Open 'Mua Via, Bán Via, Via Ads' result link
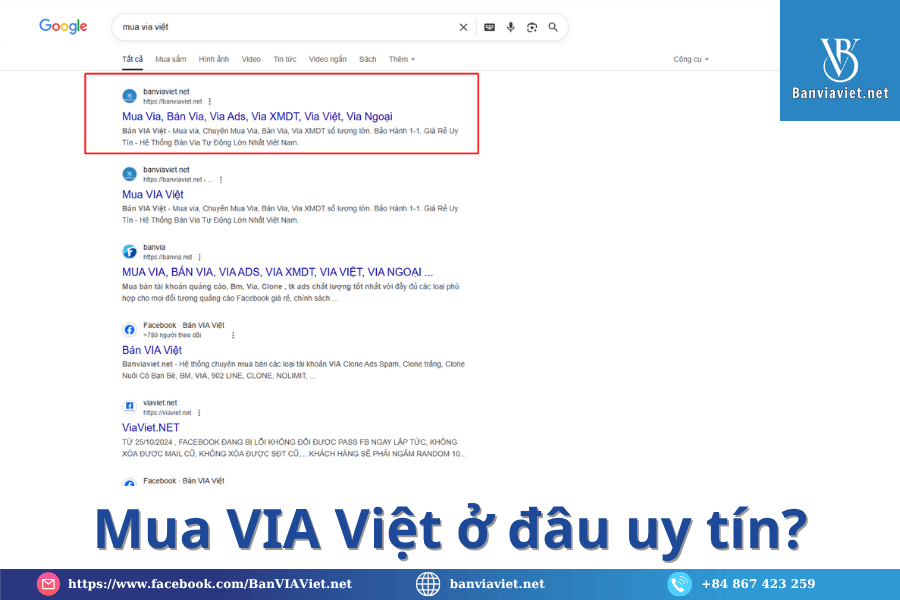Image resolution: width=900 pixels, height=600 pixels. tap(257, 117)
